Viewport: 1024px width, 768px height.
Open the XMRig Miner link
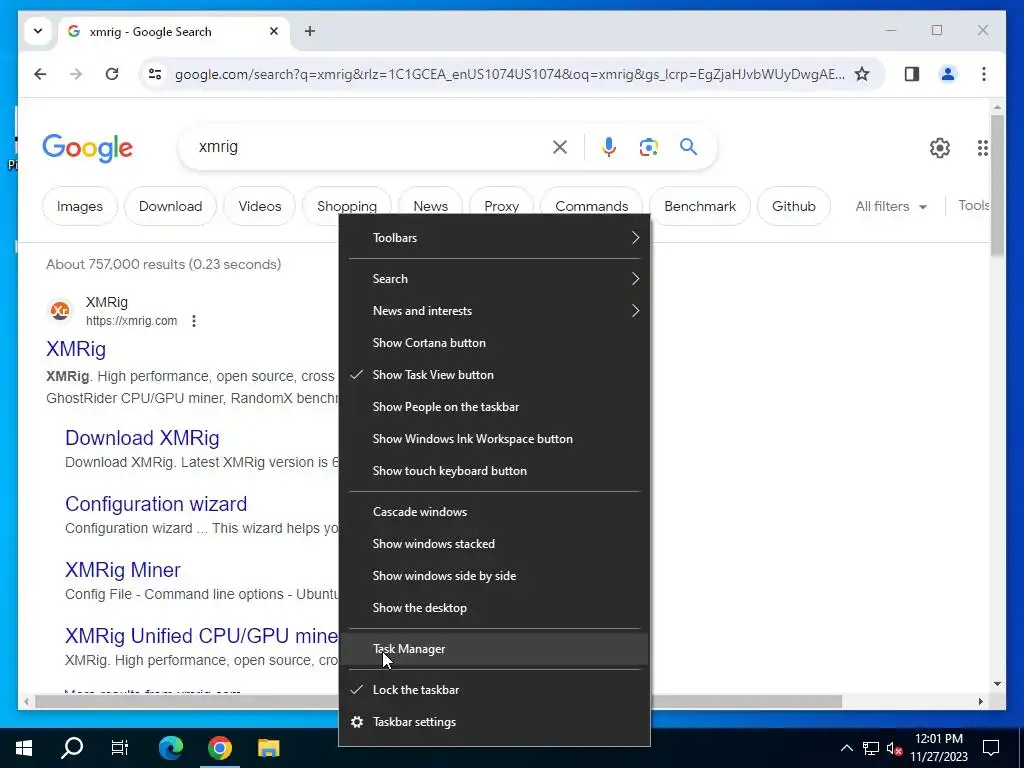(x=123, y=570)
